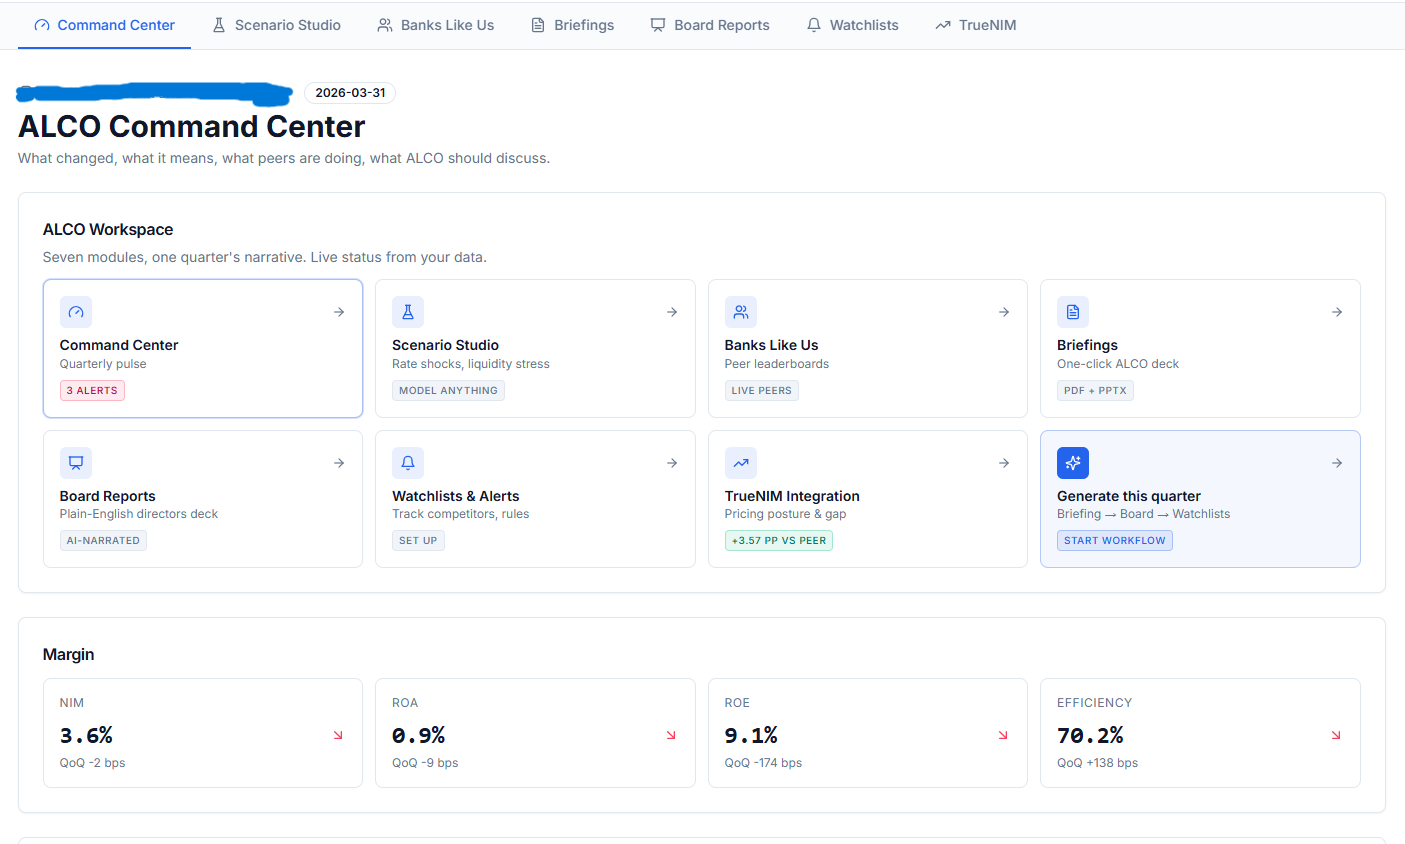Image resolution: width=1405 pixels, height=844 pixels.
Task: Click the people icon on Banks Like Us card
Action: 741,312
